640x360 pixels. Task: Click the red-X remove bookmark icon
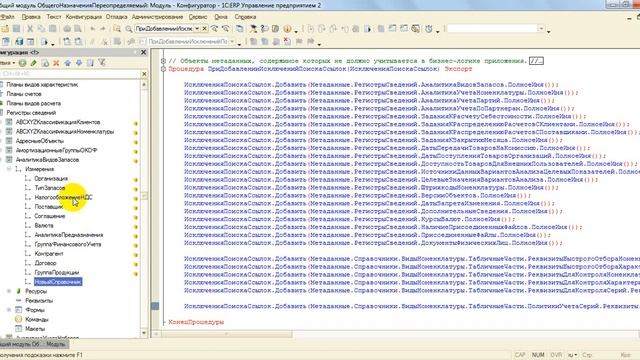point(287,41)
